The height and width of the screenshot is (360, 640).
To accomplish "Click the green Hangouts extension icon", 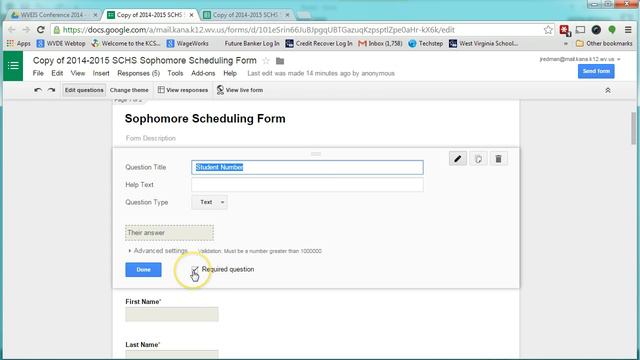I will (612, 30).
